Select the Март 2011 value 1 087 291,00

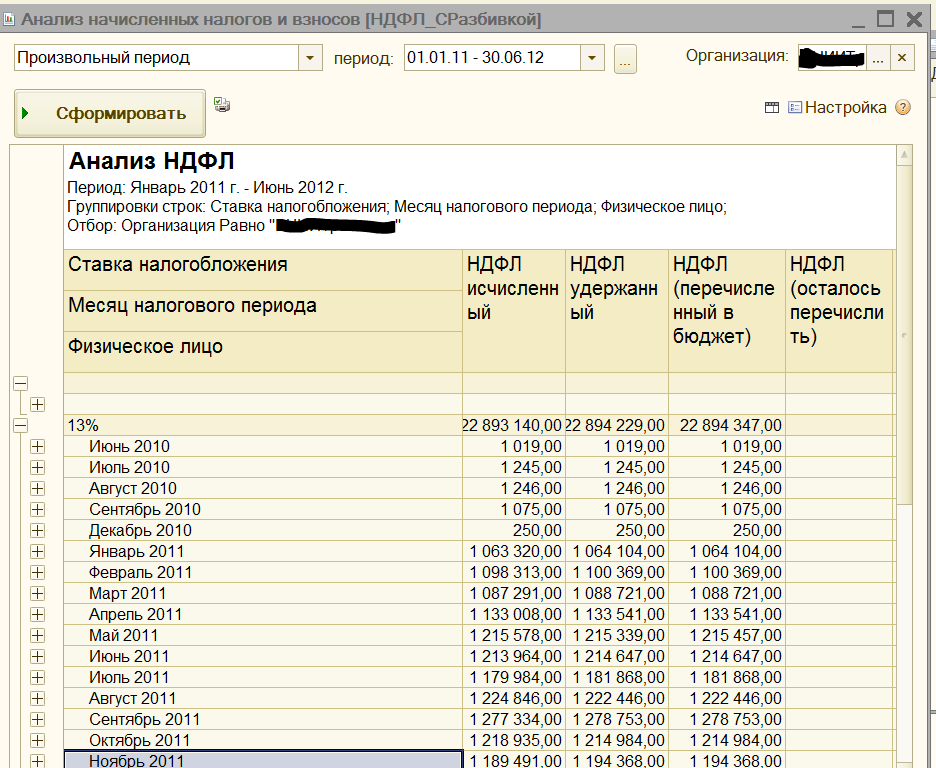click(513, 593)
